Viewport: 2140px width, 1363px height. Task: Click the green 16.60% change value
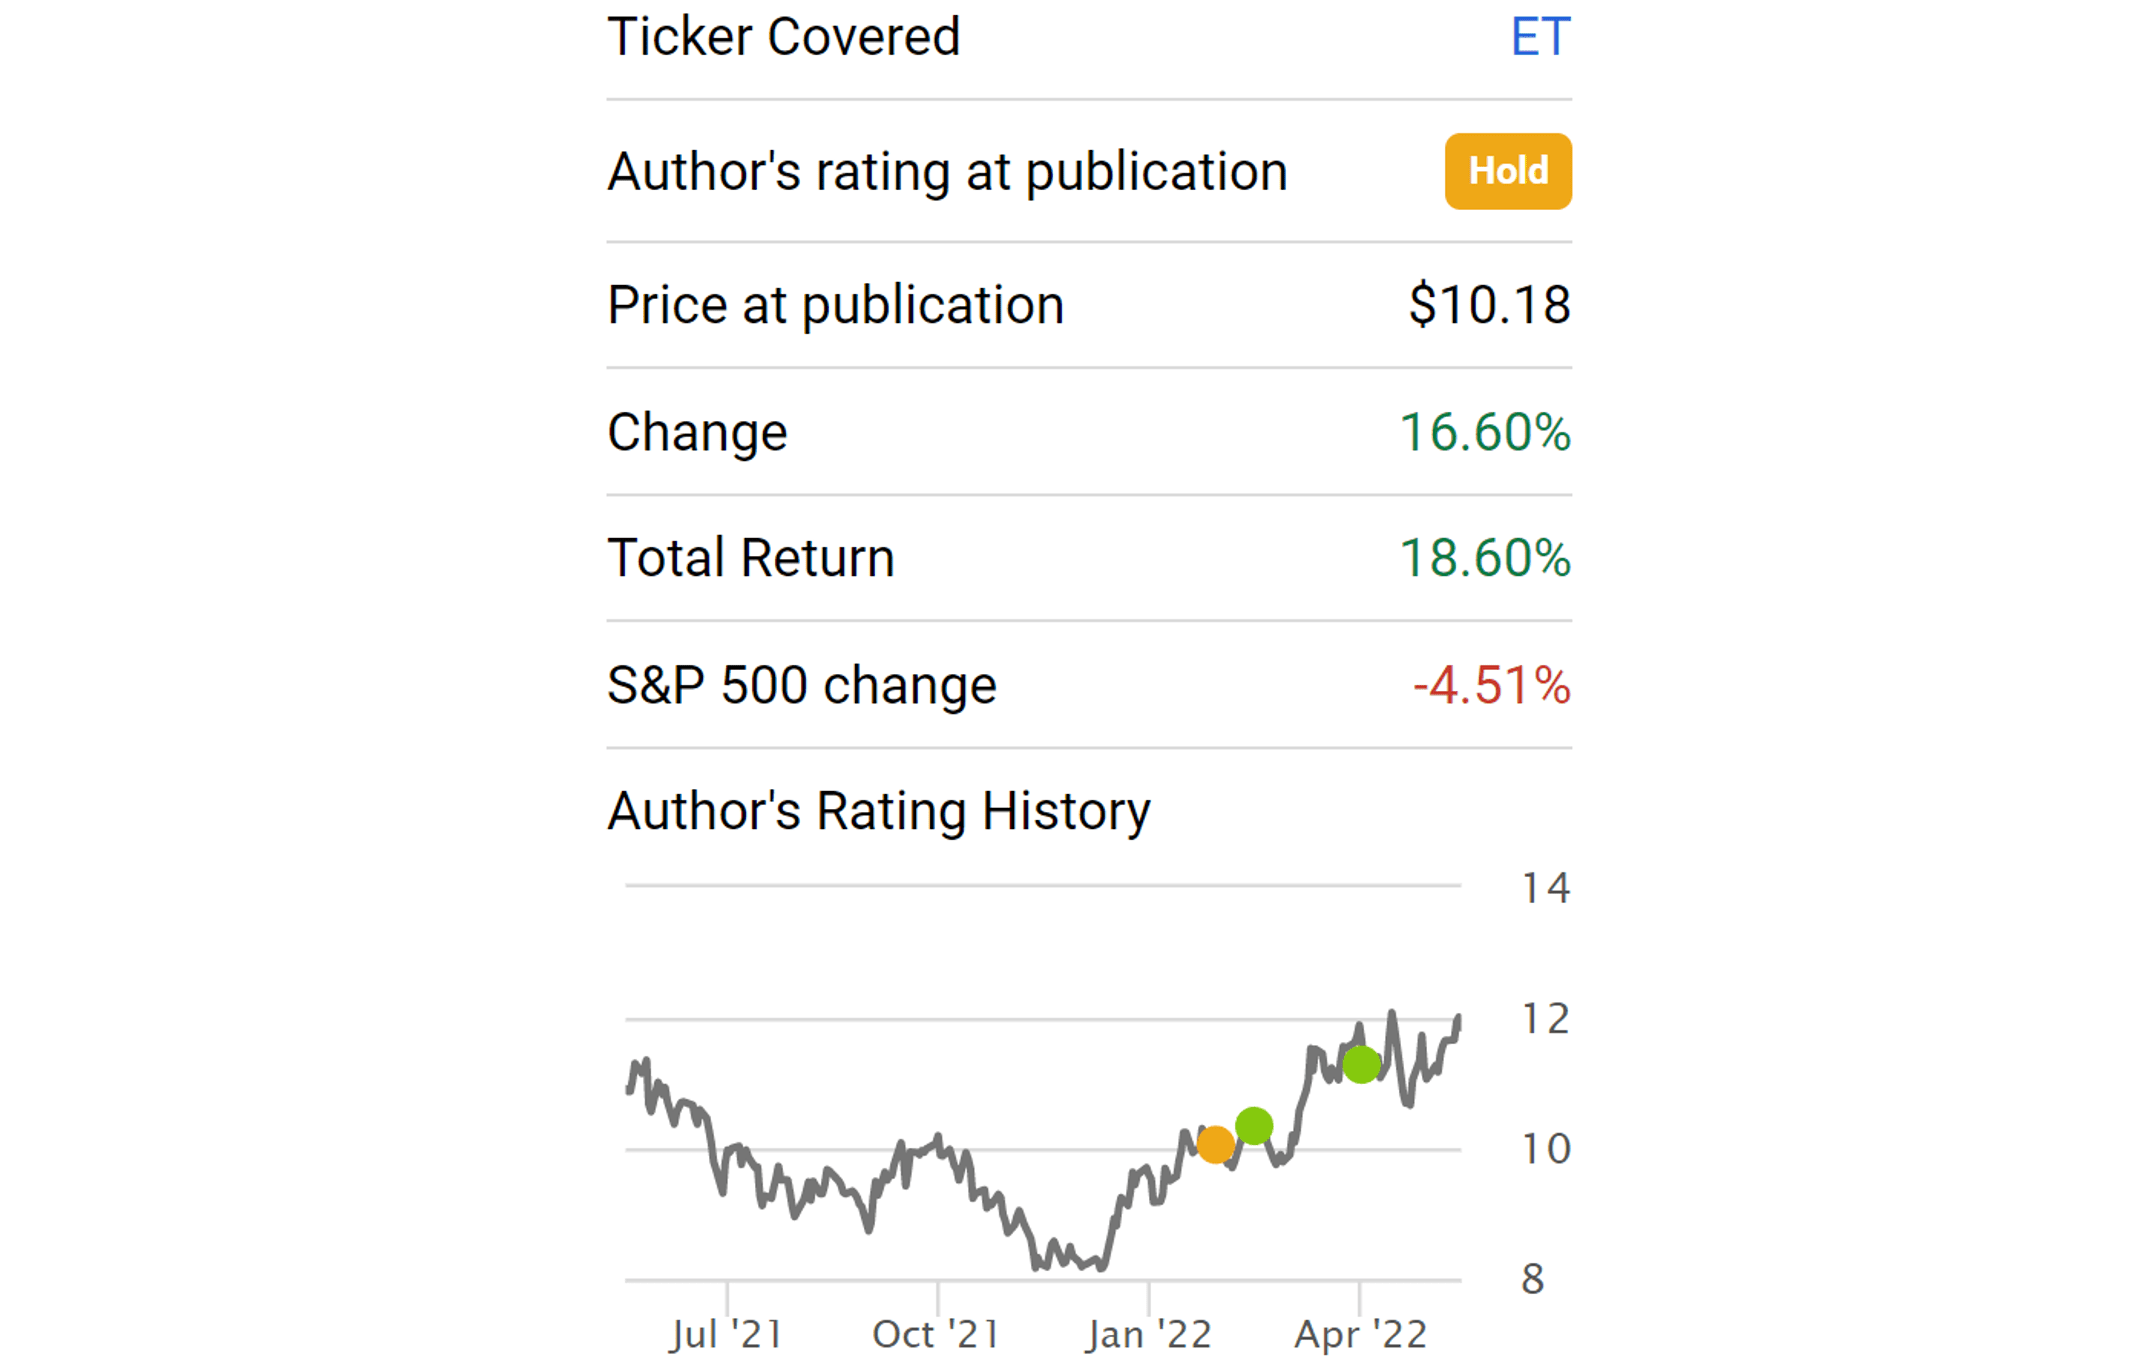(1484, 432)
